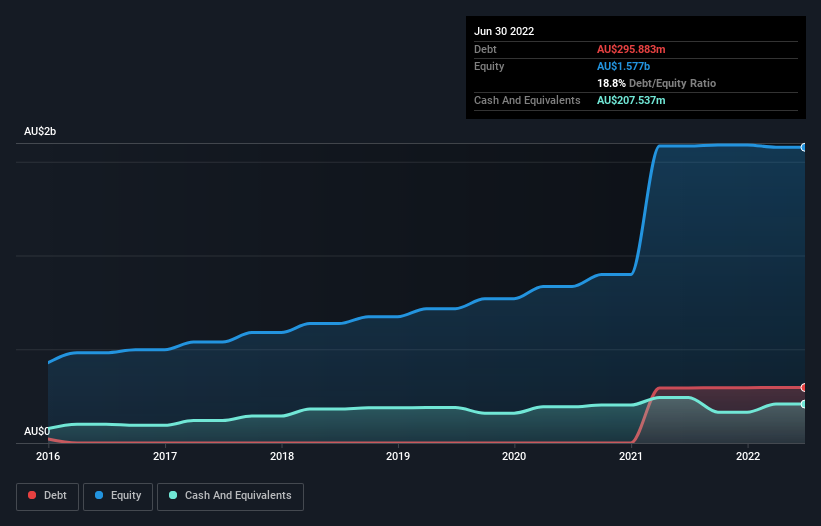
Task: Click the 2017 x-axis label
Action: tap(165, 456)
